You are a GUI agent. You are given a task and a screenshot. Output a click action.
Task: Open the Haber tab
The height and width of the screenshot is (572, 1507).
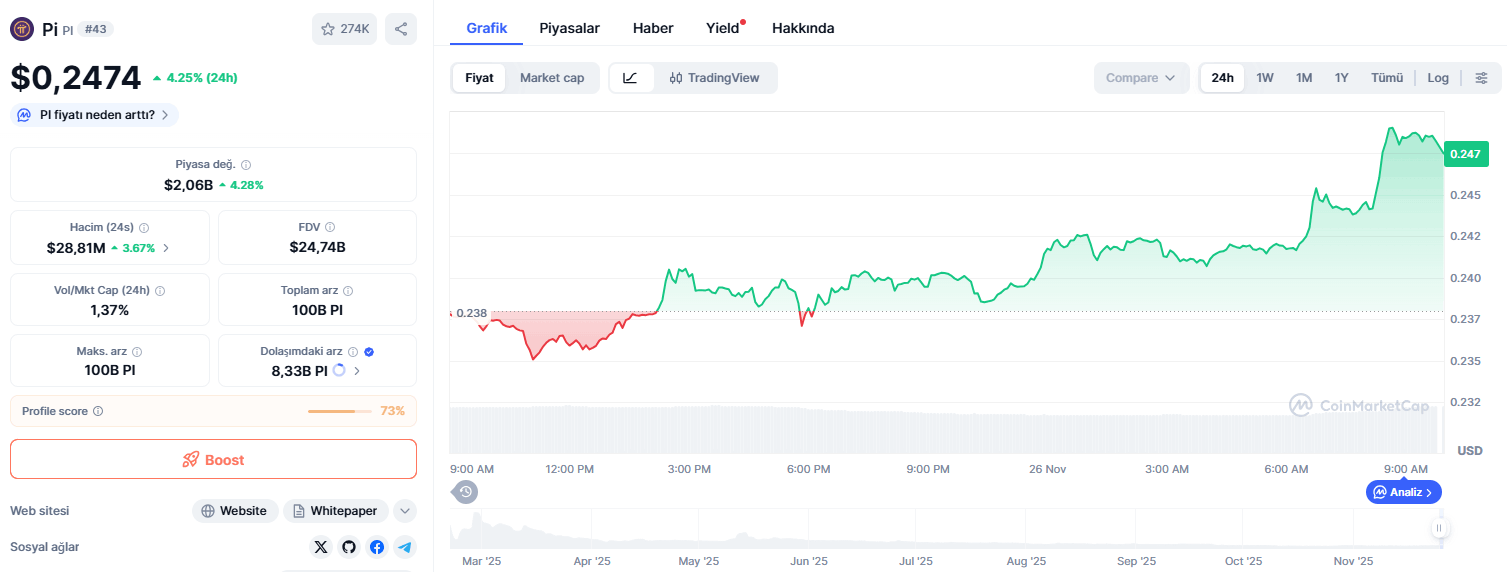click(x=653, y=28)
